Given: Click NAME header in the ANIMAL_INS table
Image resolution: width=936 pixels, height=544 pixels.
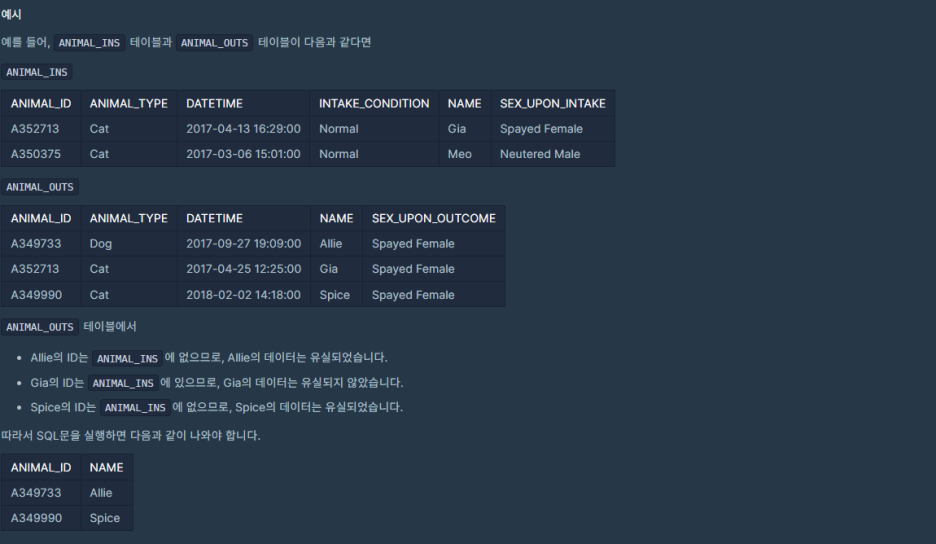Looking at the screenshot, I should click(464, 103).
